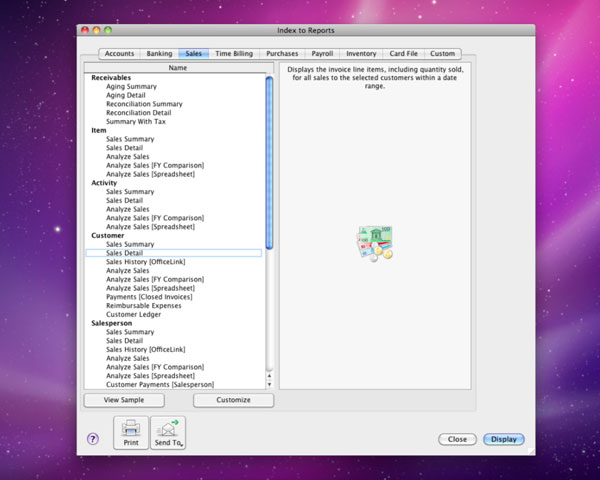Select Analyze Sales under Customer
This screenshot has width=600, height=480.
coord(127,271)
